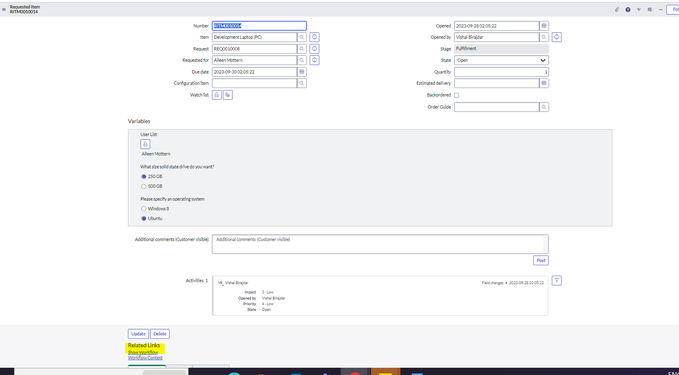The height and width of the screenshot is (375, 679).
Task: Click the Requested for field
Action: pyautogui.click(x=254, y=60)
